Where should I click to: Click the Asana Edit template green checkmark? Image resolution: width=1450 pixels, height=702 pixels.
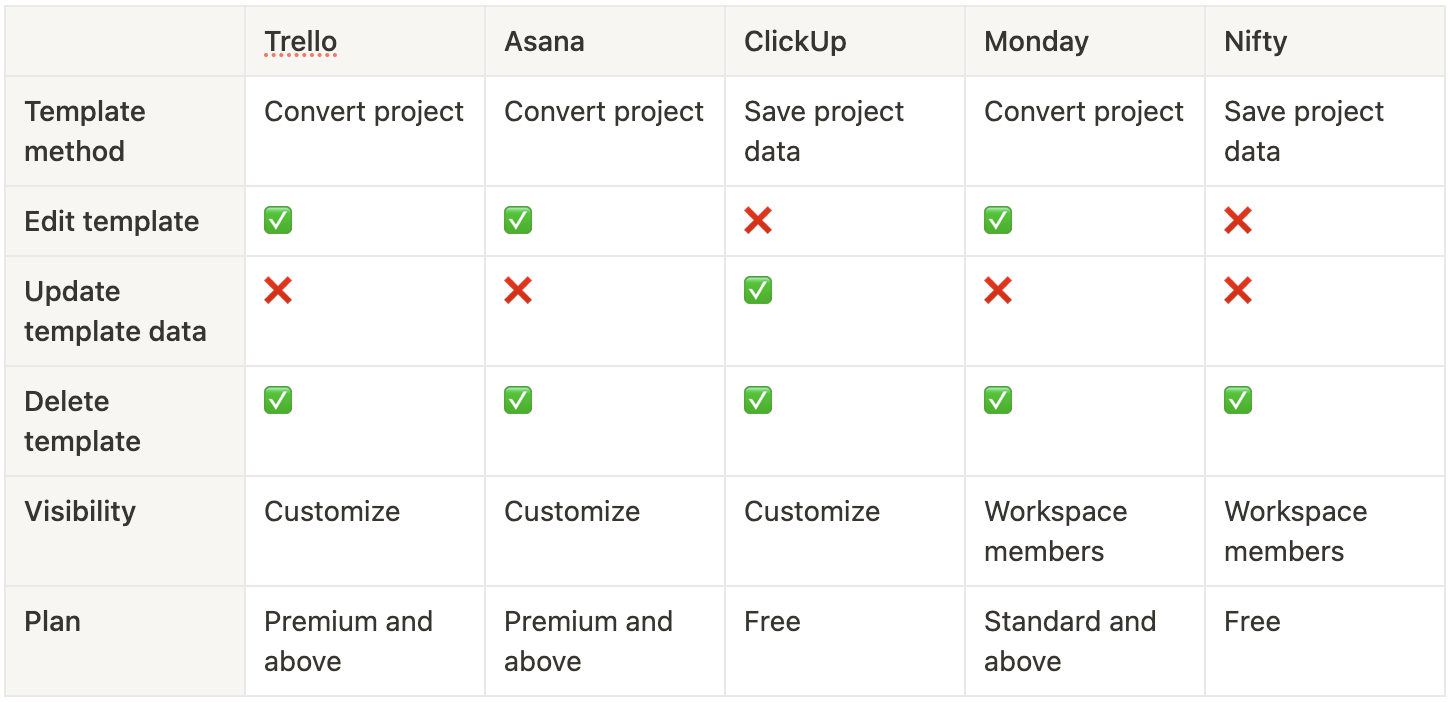(x=518, y=220)
